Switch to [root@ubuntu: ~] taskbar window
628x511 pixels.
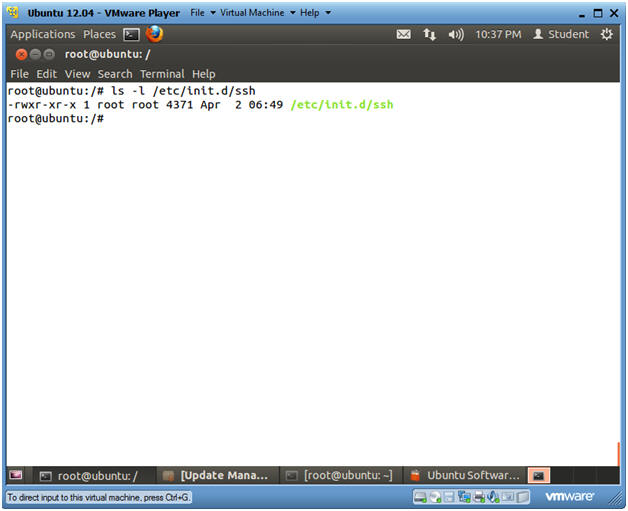pyautogui.click(x=340, y=476)
